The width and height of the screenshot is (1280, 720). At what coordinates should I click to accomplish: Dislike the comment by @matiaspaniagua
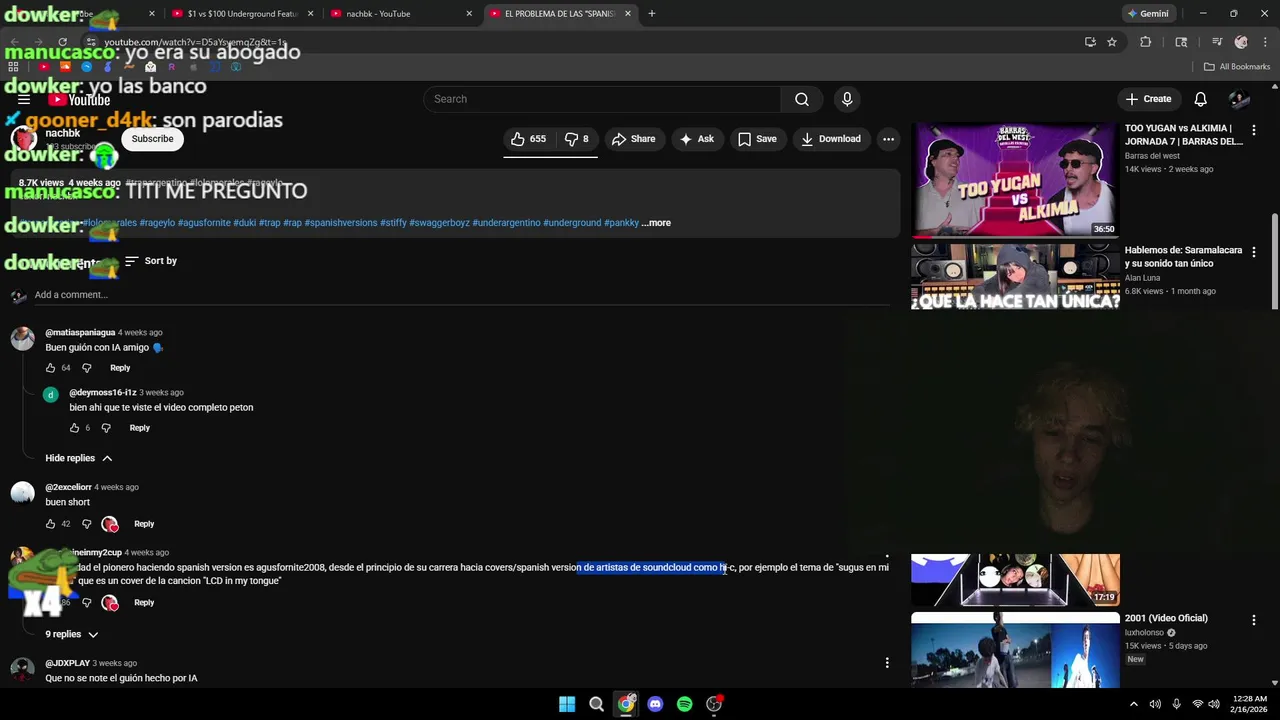[86, 368]
